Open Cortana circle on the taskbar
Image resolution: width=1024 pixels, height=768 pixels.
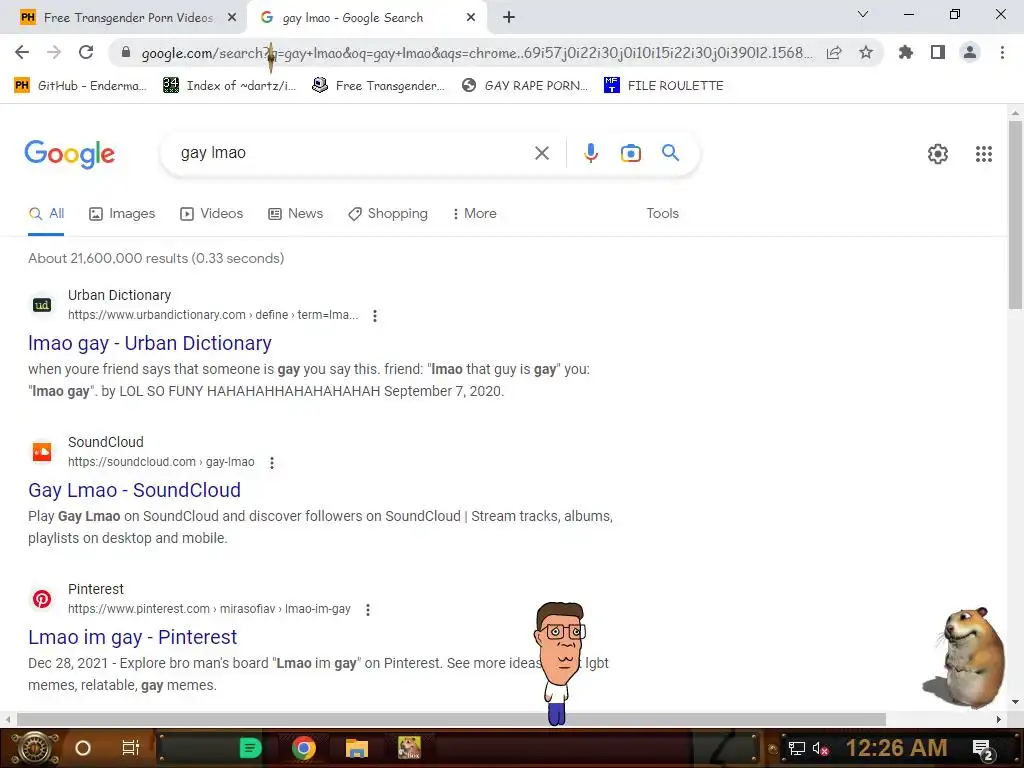83,748
